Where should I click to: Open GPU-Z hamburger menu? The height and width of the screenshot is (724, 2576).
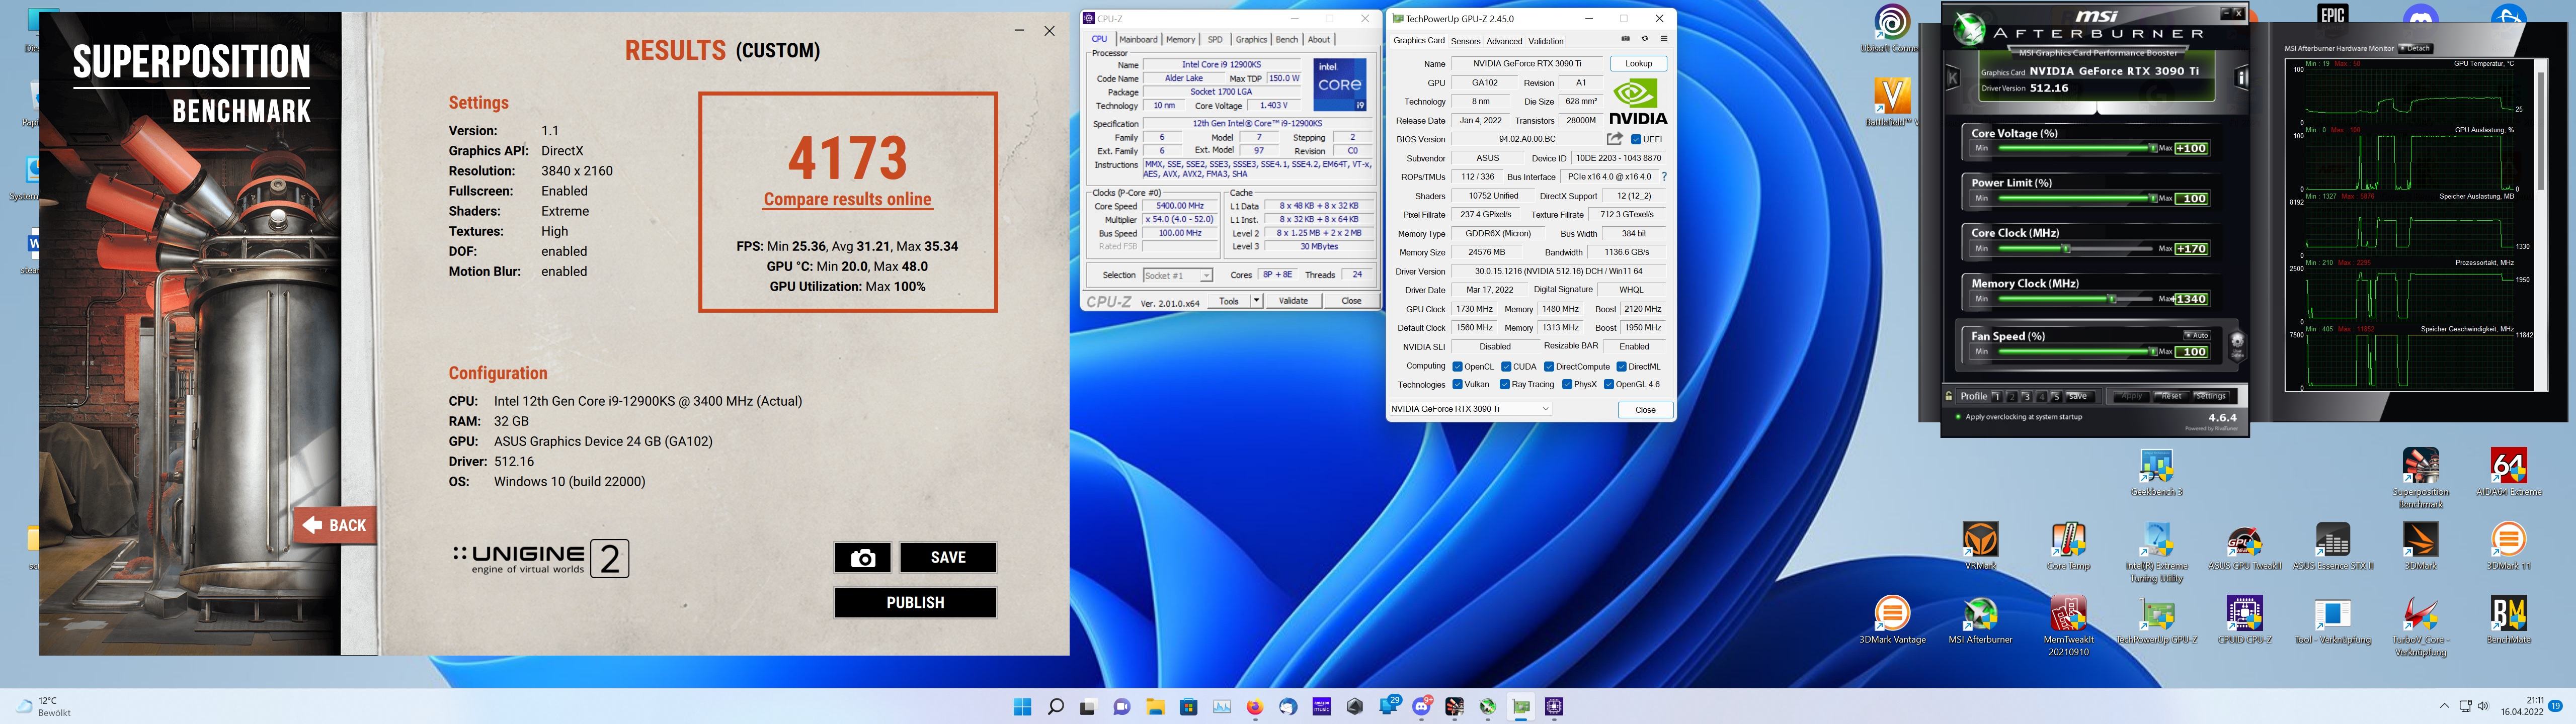tap(1664, 39)
